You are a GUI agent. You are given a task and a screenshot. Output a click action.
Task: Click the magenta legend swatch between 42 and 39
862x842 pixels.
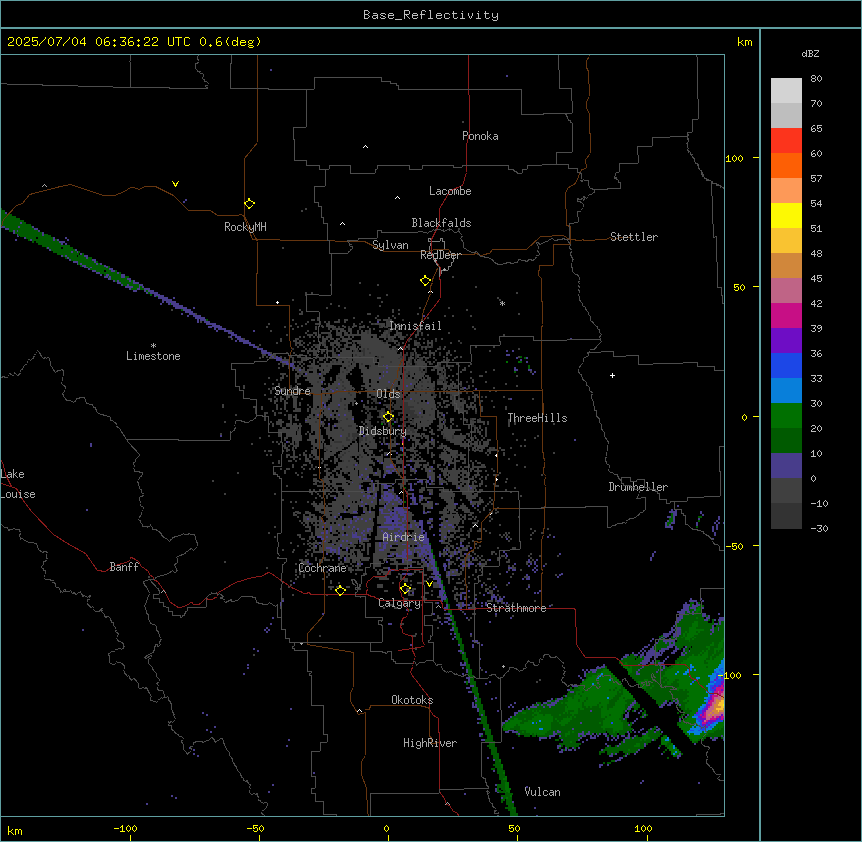pos(786,315)
